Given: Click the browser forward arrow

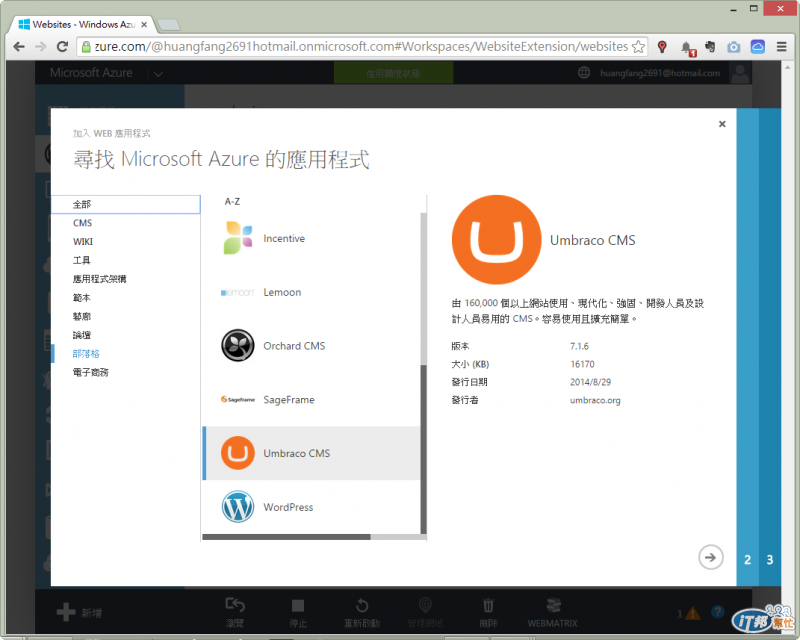Looking at the screenshot, I should coord(40,47).
